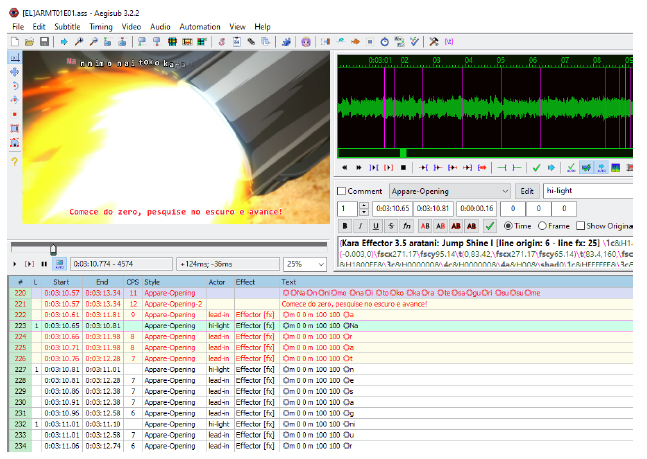Viewport: 647px width, 459px height.
Task: Expand the 25% video zoom dropdown
Action: [x=319, y=264]
